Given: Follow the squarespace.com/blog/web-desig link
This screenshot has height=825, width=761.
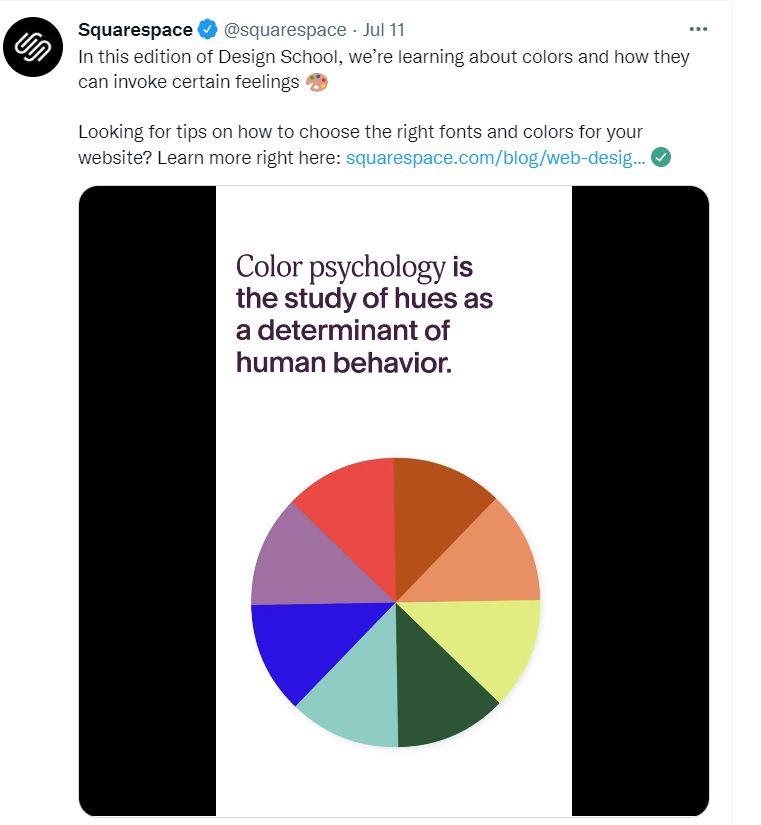Looking at the screenshot, I should tap(494, 157).
